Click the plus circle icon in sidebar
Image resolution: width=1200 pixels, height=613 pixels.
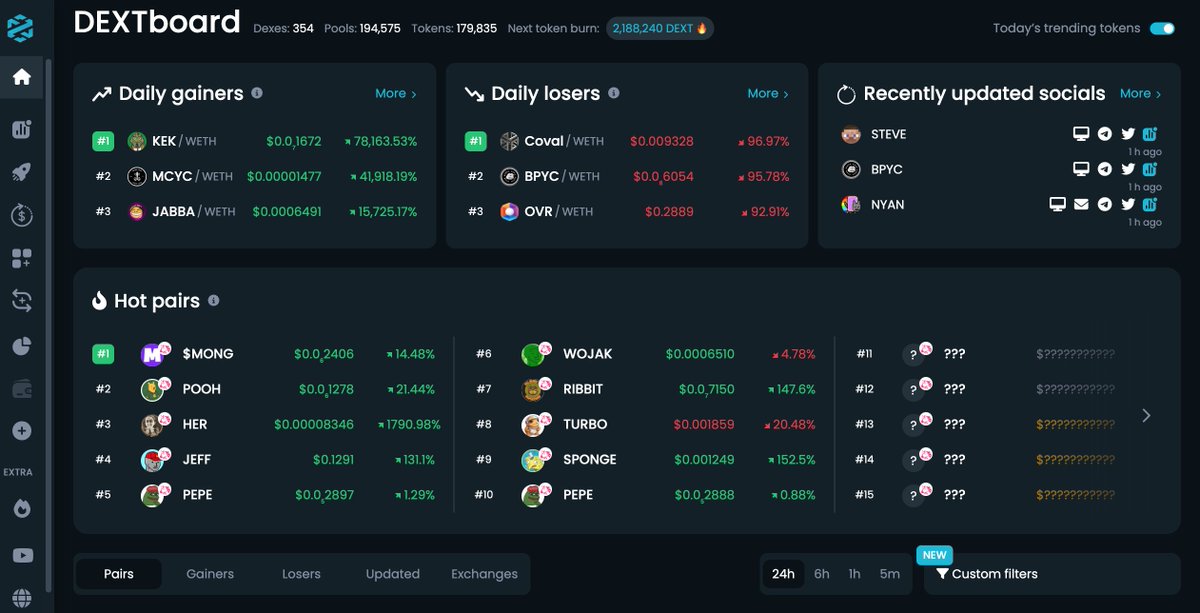click(21, 431)
